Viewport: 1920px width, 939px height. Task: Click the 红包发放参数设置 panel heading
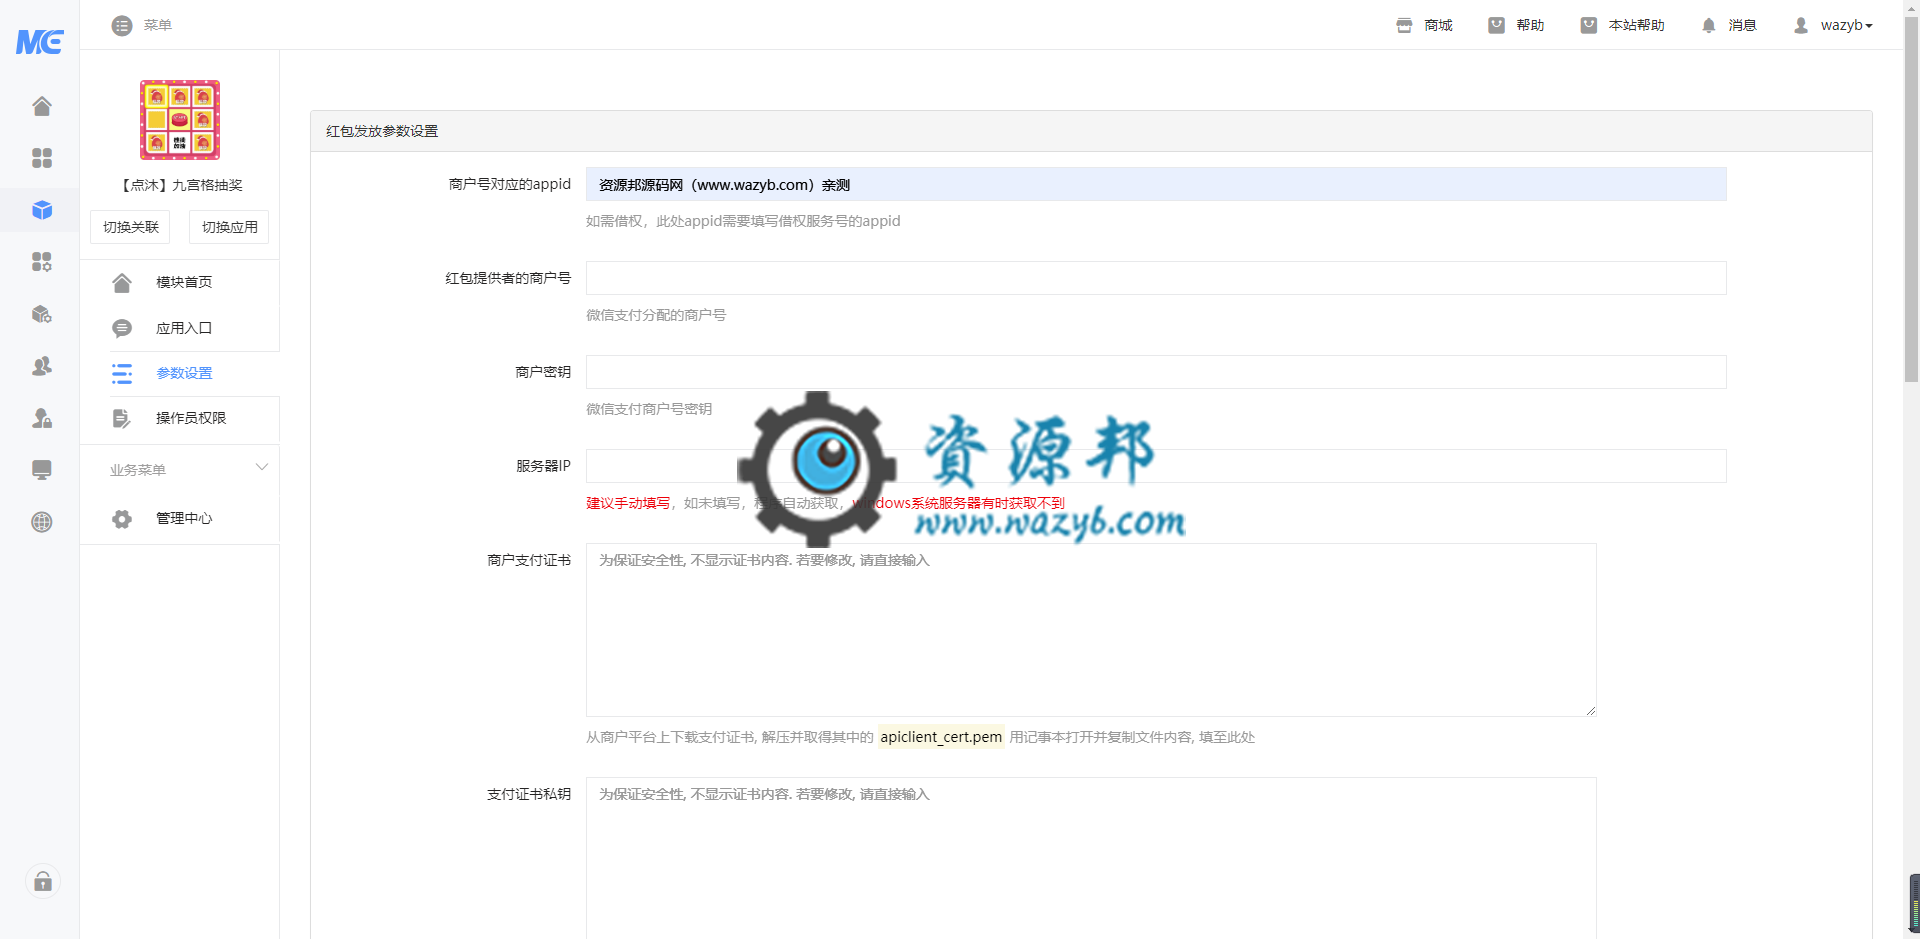(382, 131)
